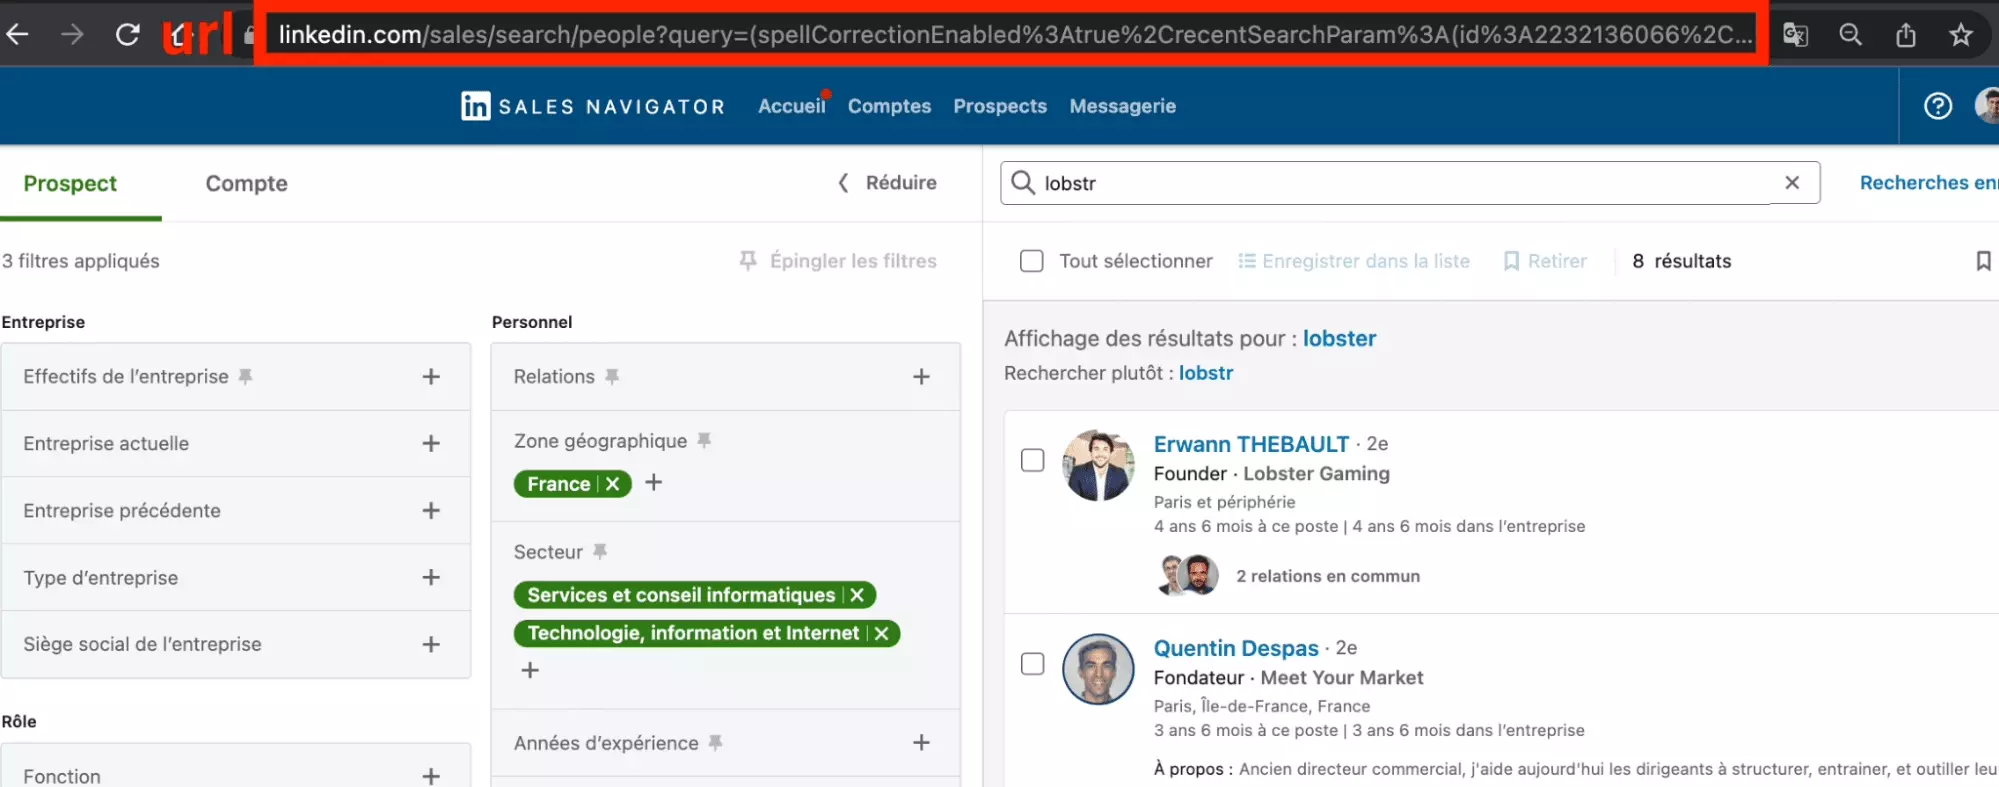Click the lobstr link under Rechercher plutôt
The width and height of the screenshot is (1999, 787).
[1205, 373]
